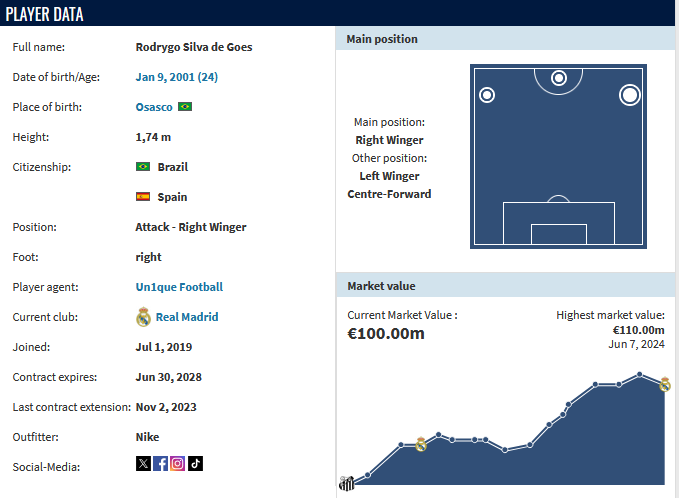Image resolution: width=679 pixels, height=498 pixels.
Task: Open the X (Twitter) social media icon
Action: pos(143,463)
